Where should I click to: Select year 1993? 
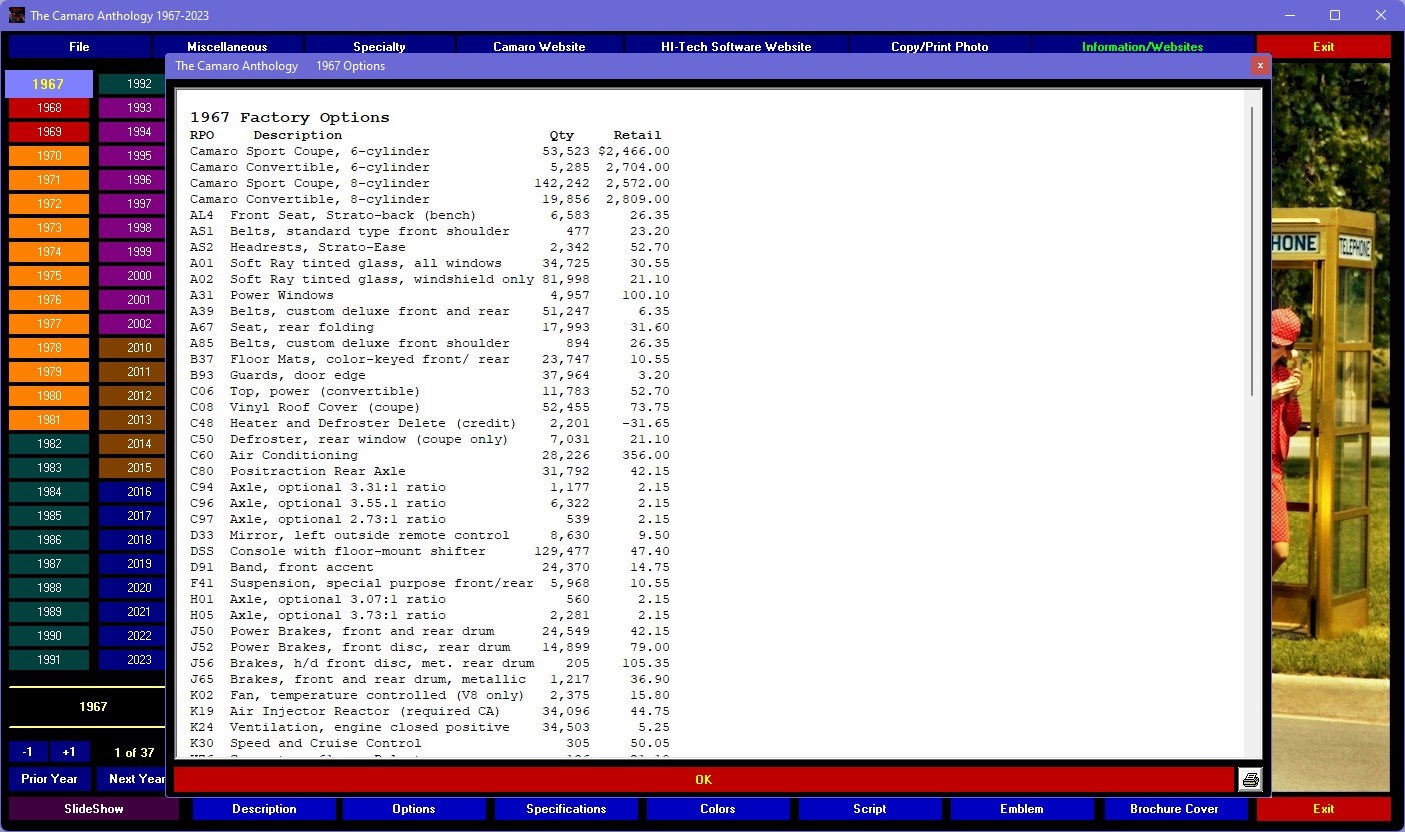pos(132,108)
